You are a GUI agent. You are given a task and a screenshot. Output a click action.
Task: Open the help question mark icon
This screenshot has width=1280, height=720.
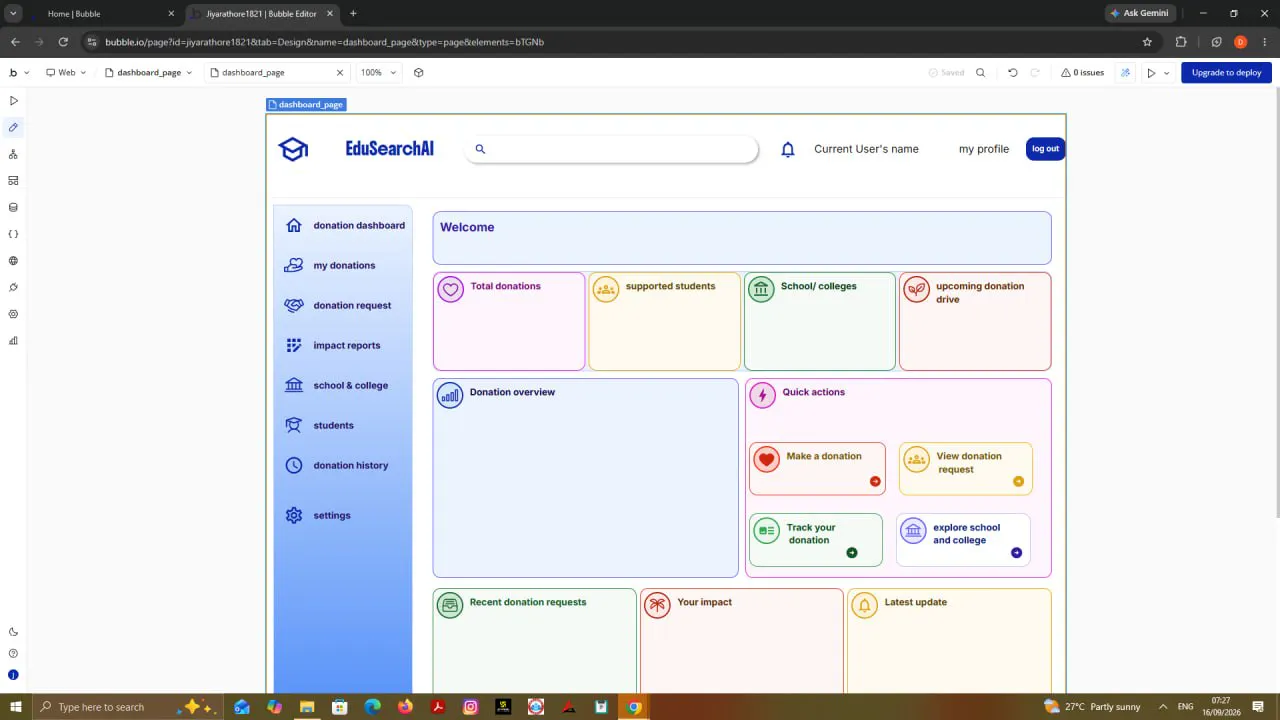point(13,653)
